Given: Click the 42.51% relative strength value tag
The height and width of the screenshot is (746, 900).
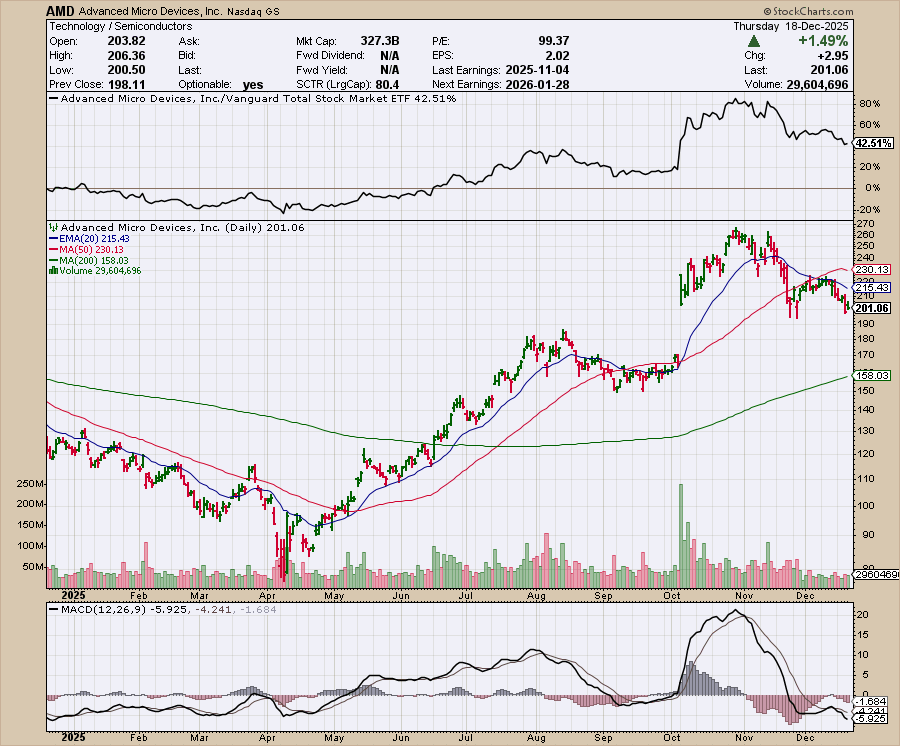Looking at the screenshot, I should point(873,143).
